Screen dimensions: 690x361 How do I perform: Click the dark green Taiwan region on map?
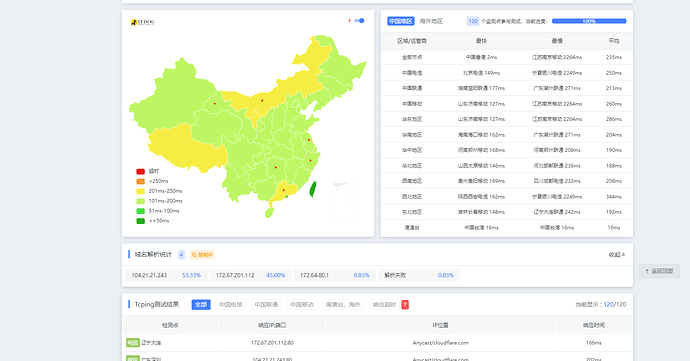[313, 189]
